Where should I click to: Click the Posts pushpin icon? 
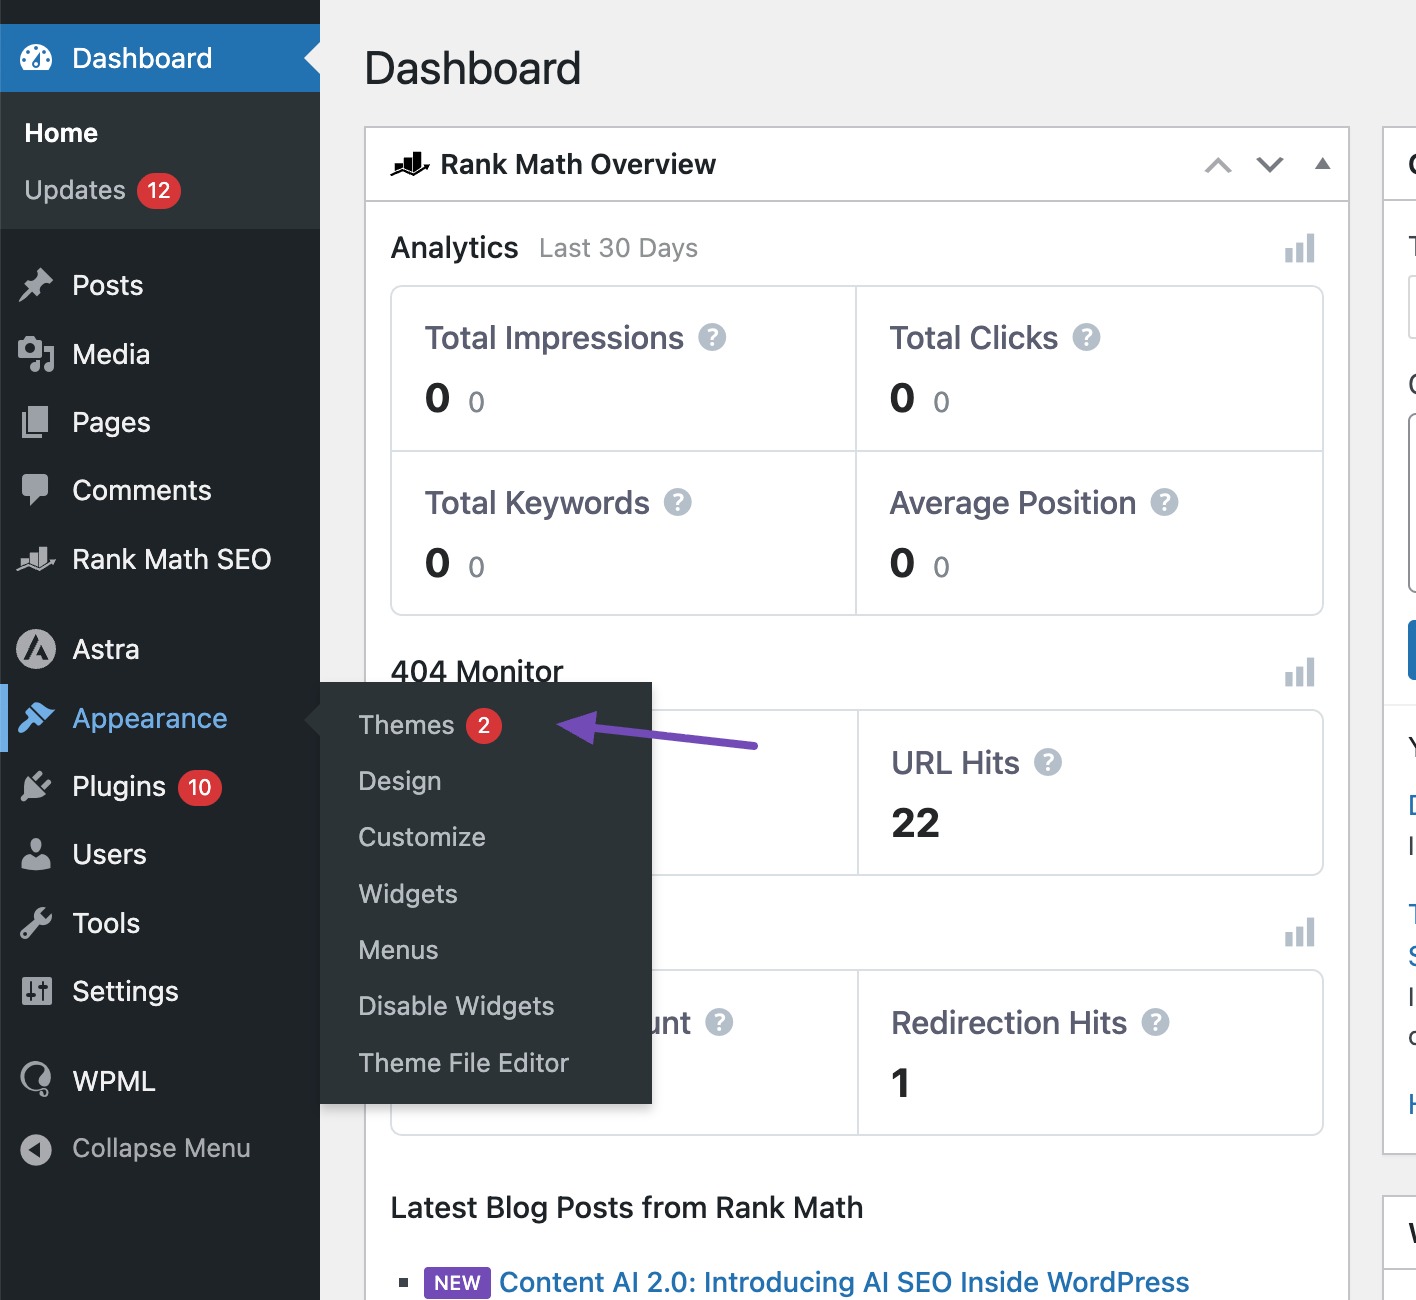tap(36, 286)
